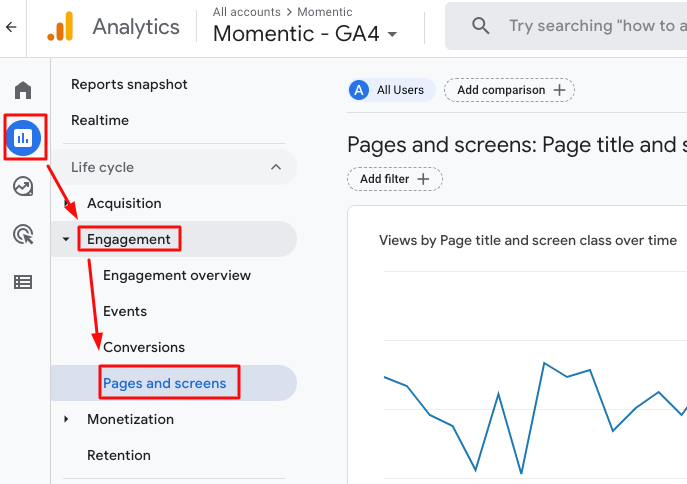Viewport: 687px width, 484px height.
Task: Open Reports snapshot
Action: 129,84
